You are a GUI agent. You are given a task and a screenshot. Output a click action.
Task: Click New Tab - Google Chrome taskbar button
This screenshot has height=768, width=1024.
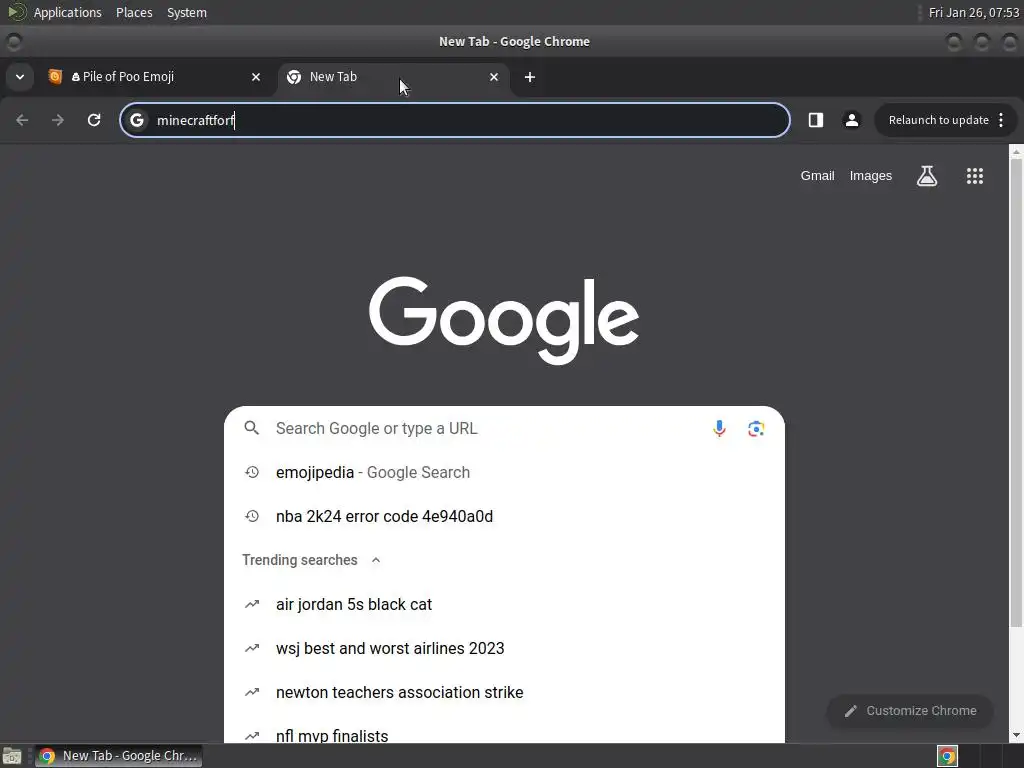(x=119, y=756)
